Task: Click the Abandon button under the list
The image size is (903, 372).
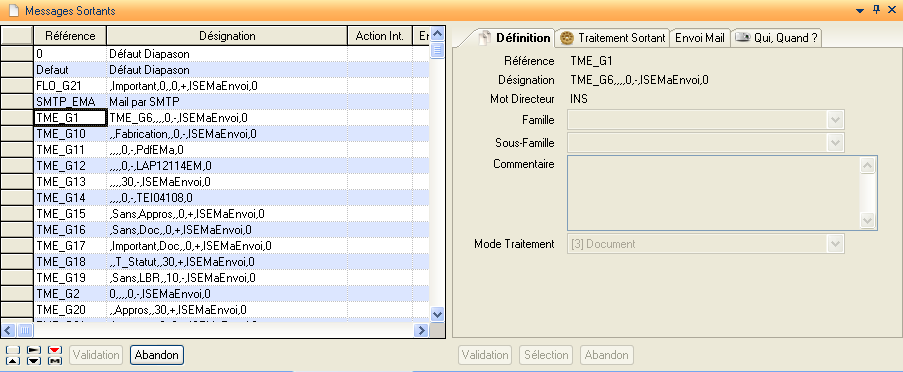Action: (x=157, y=355)
